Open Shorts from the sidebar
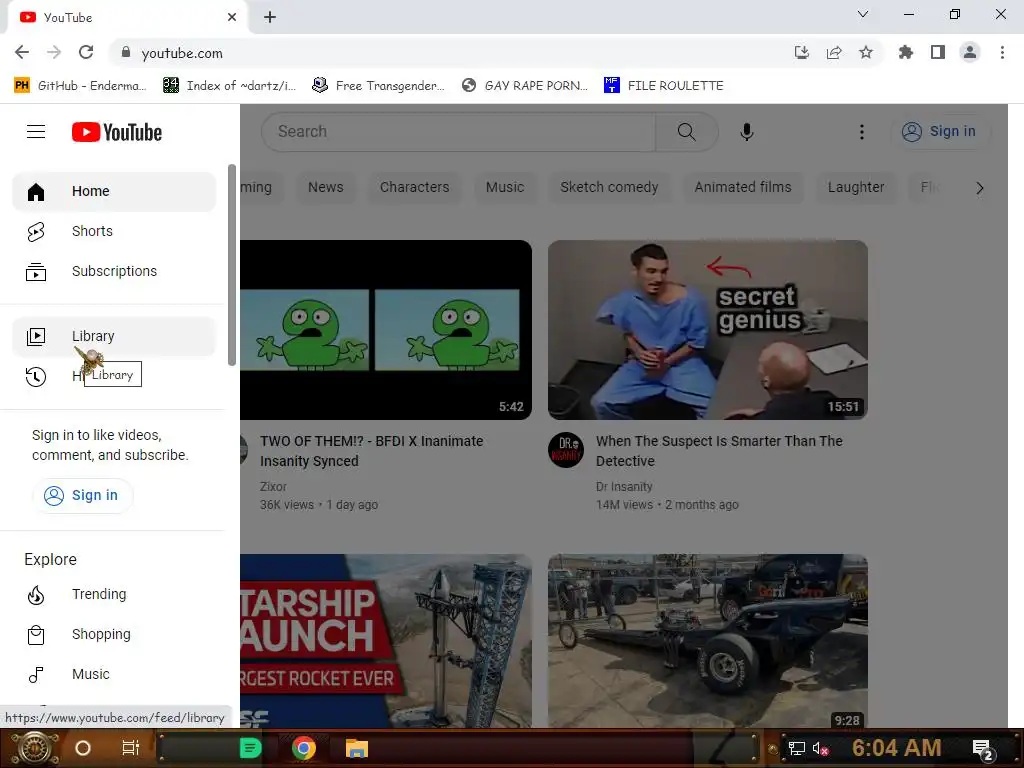This screenshot has height=768, width=1024. 114,231
